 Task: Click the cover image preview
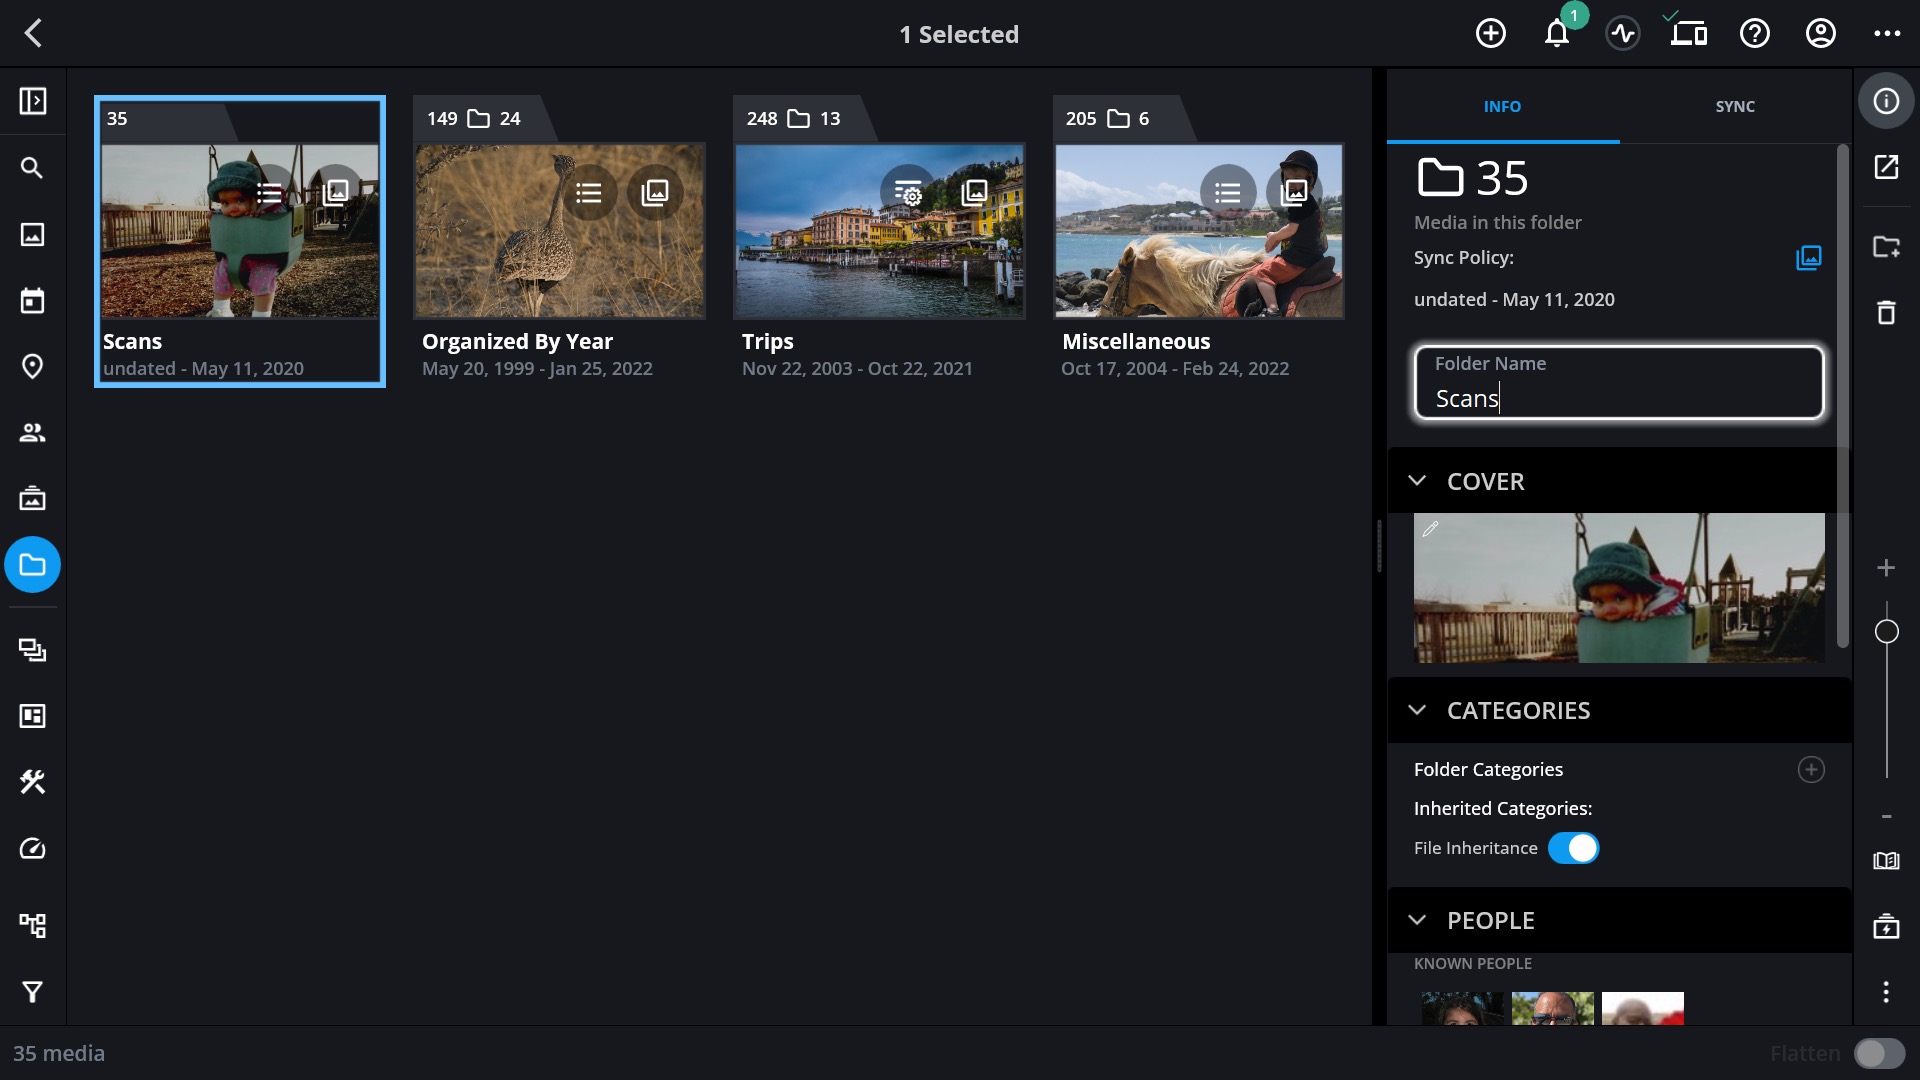point(1619,588)
